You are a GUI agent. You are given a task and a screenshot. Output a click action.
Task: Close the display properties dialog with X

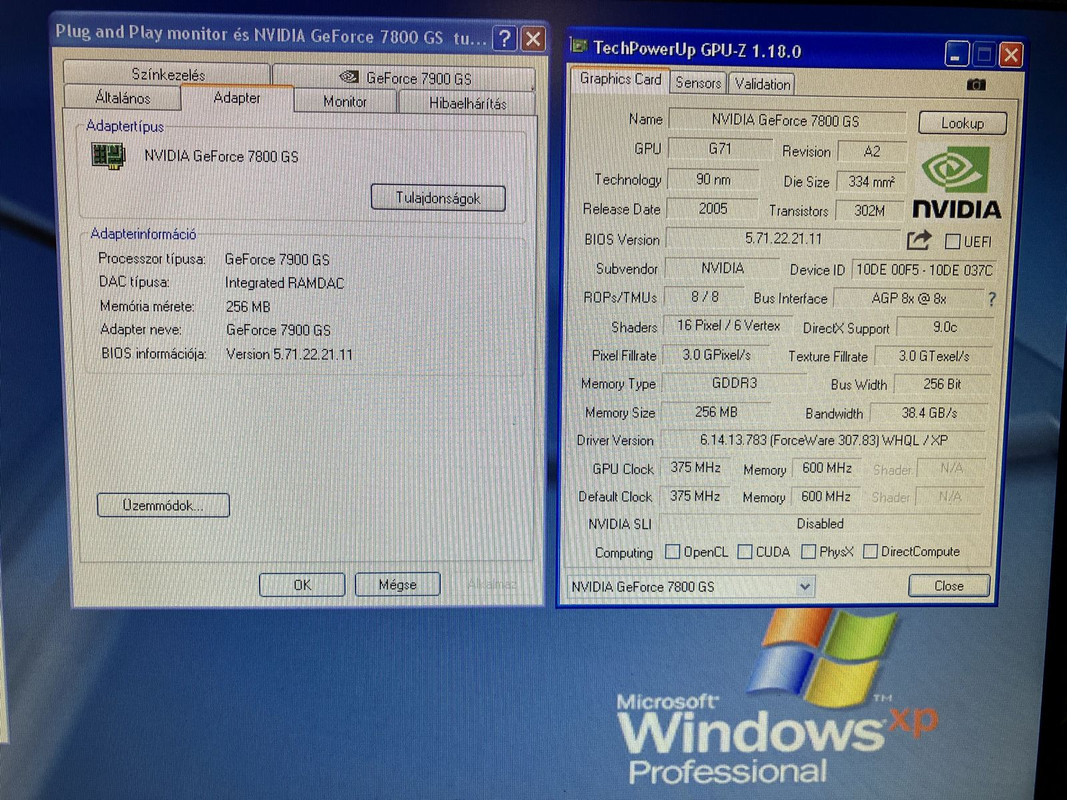(x=534, y=39)
